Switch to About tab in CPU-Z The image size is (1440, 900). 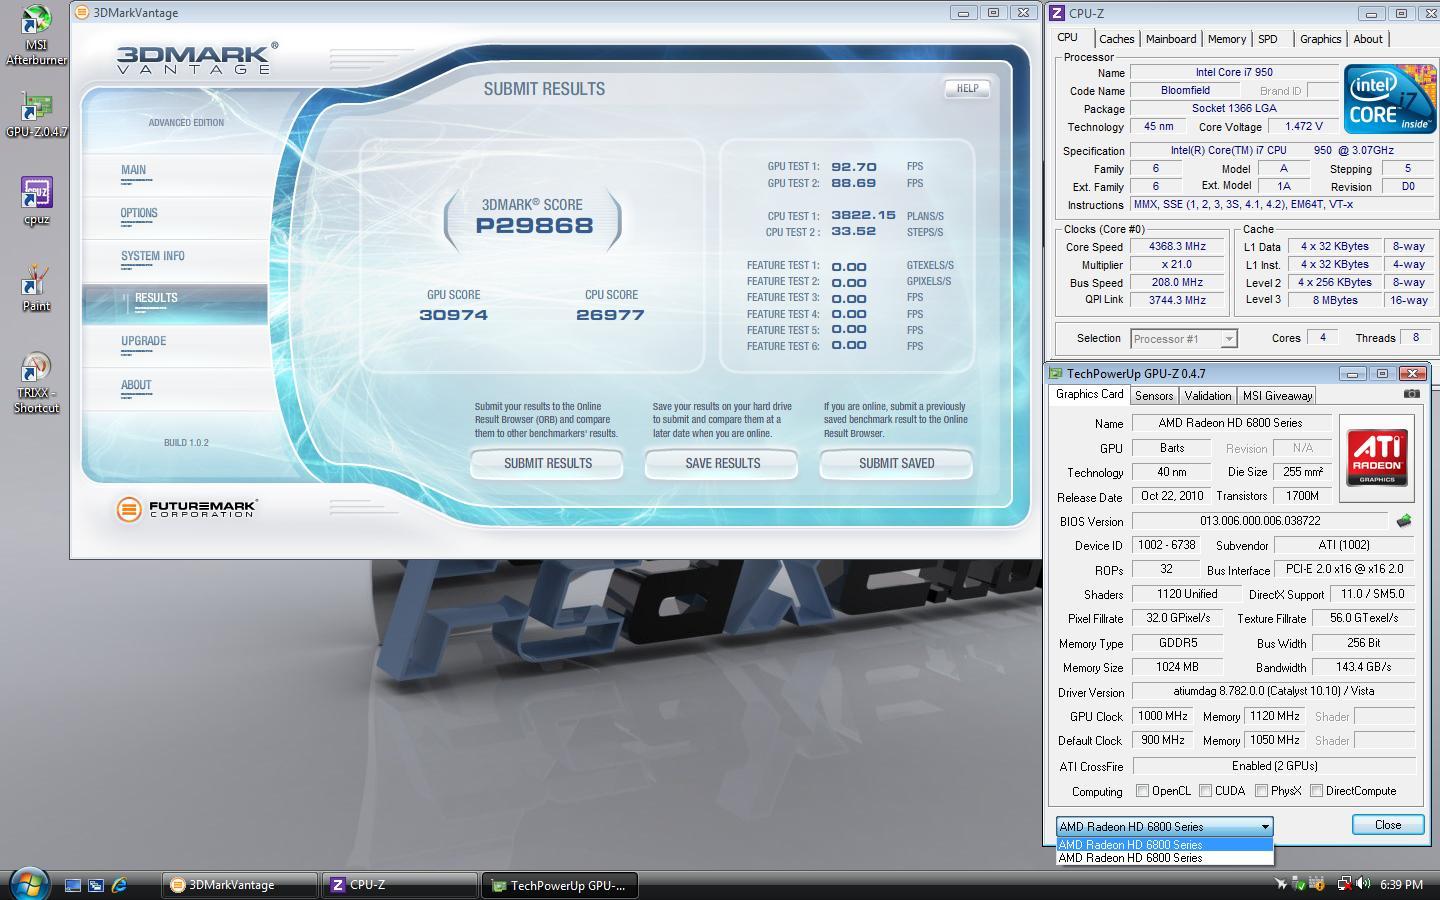coord(1368,39)
